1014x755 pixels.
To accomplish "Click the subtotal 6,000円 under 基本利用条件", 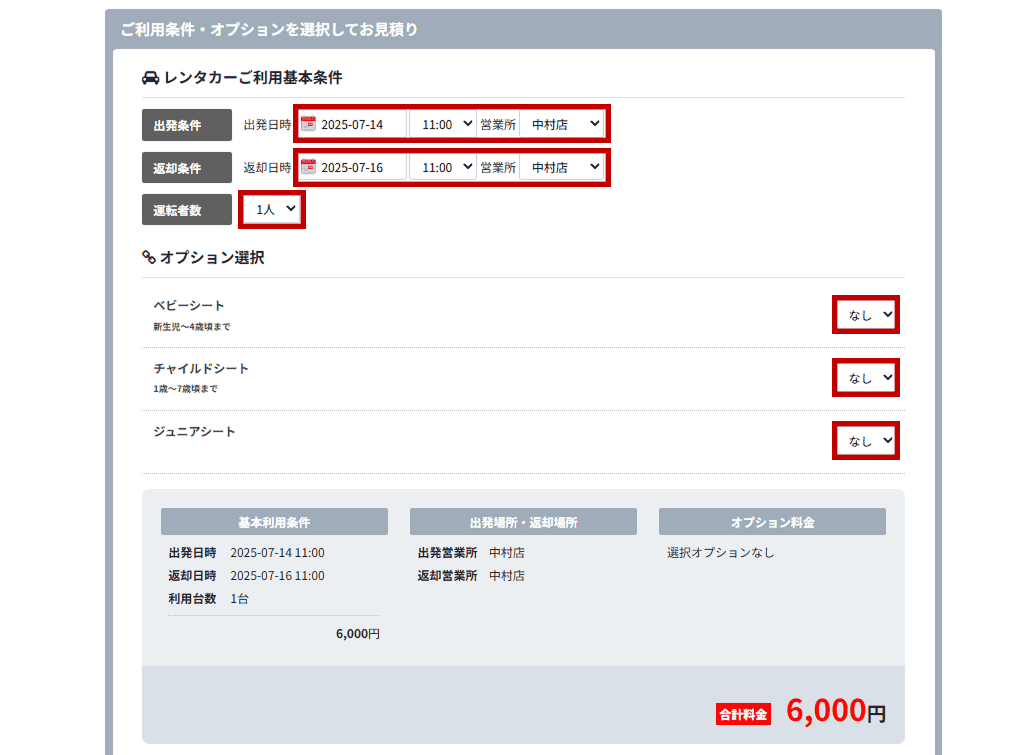I will [358, 634].
